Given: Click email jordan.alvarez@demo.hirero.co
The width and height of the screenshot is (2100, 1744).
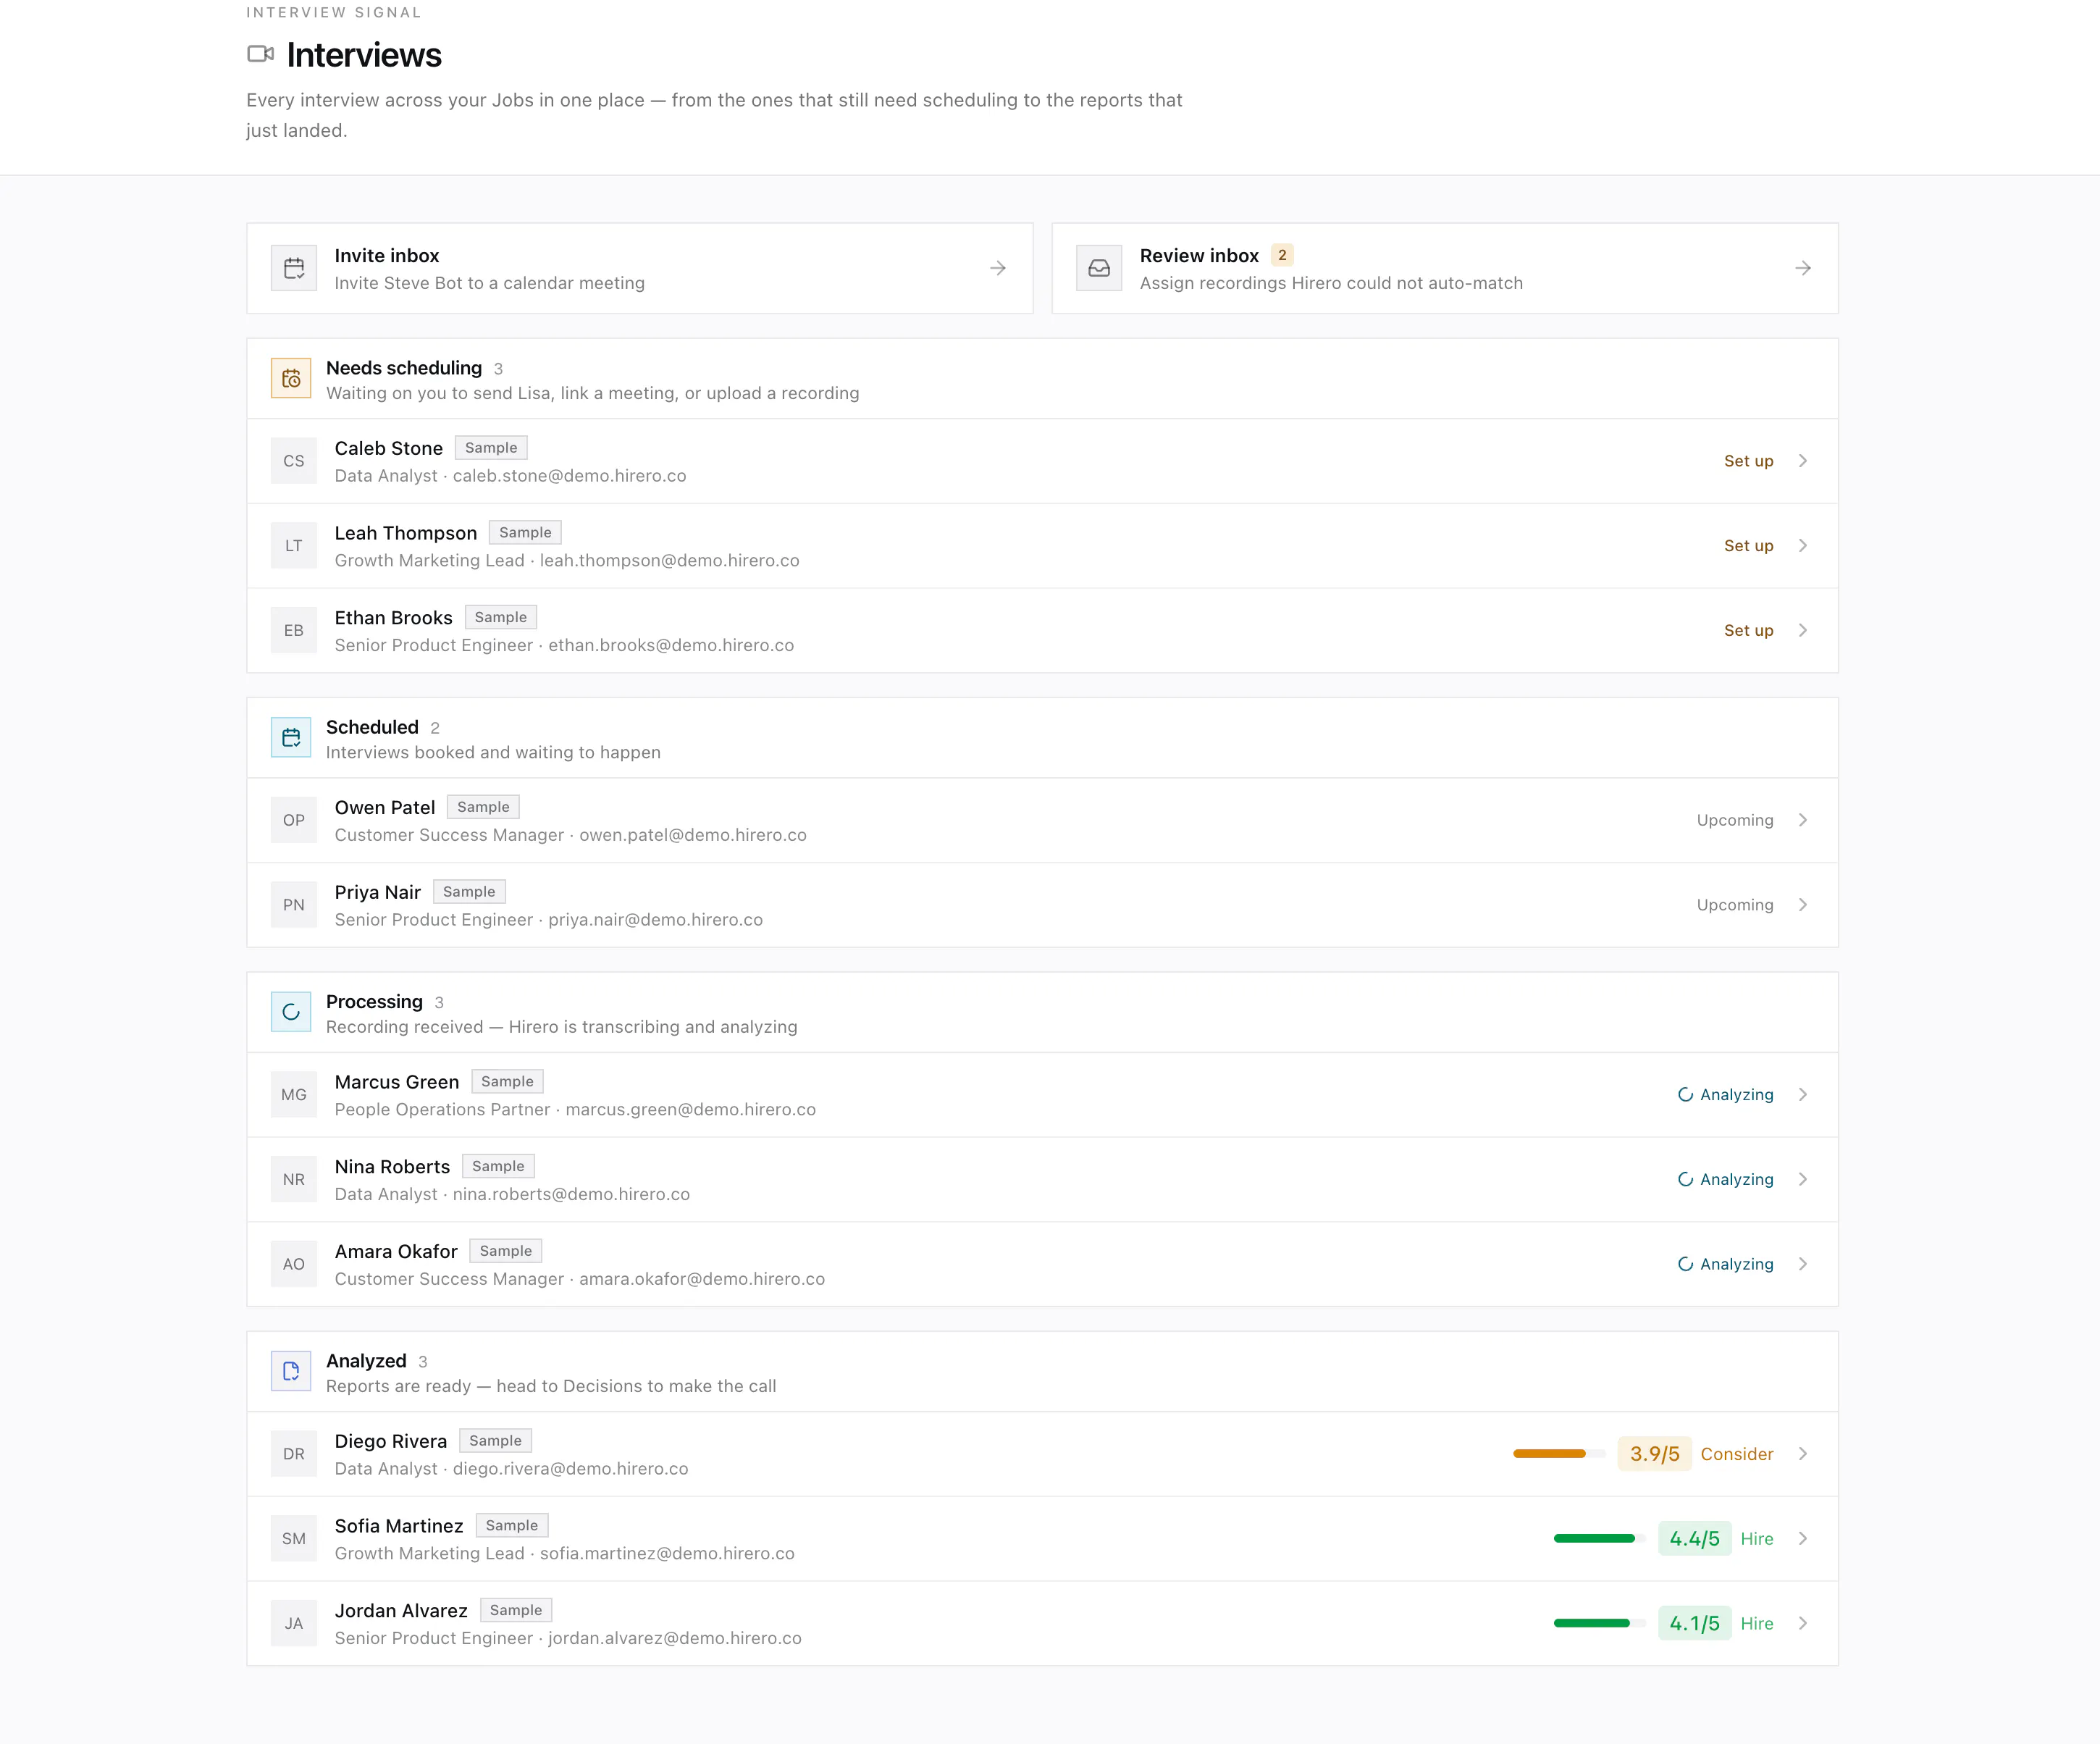Looking at the screenshot, I should click(x=675, y=1638).
